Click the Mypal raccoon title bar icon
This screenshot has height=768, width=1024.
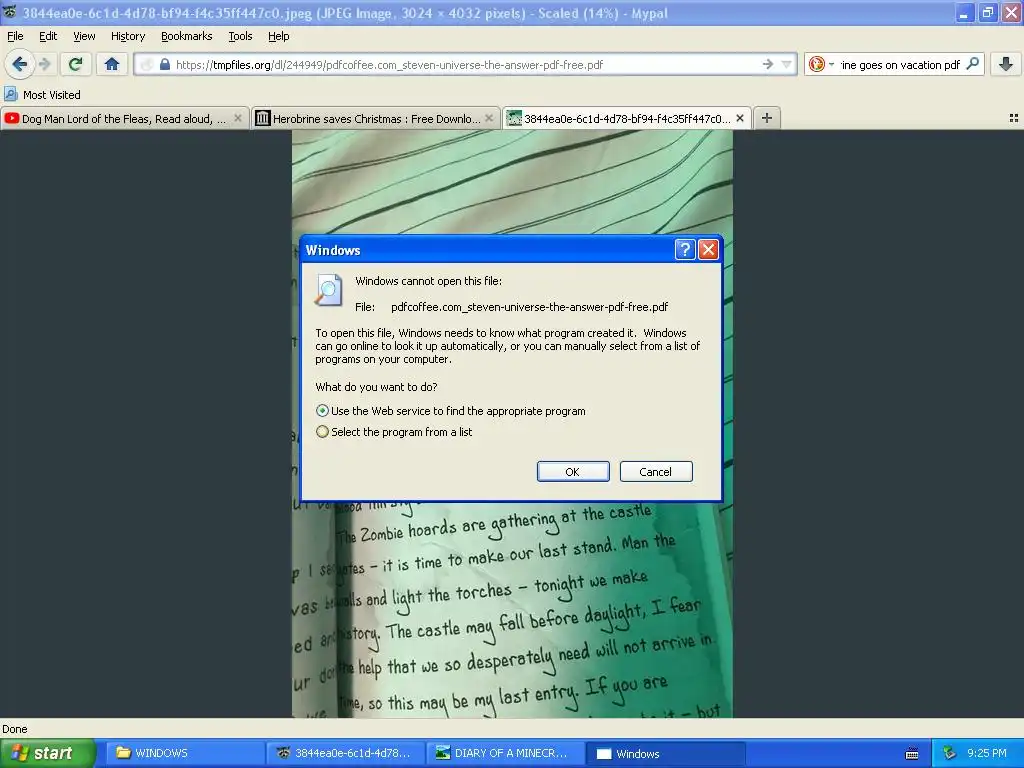(9, 12)
